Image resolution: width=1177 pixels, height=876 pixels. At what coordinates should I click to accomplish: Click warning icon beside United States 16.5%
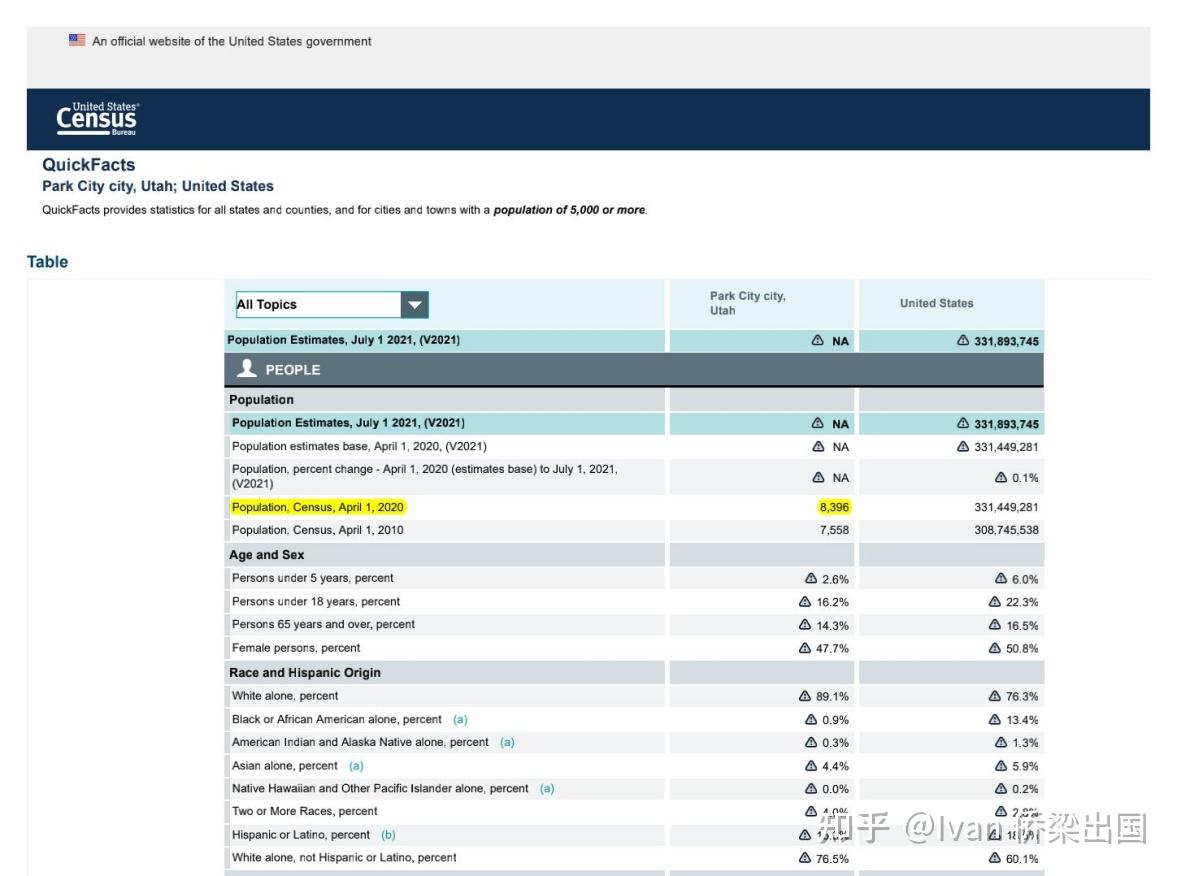995,625
